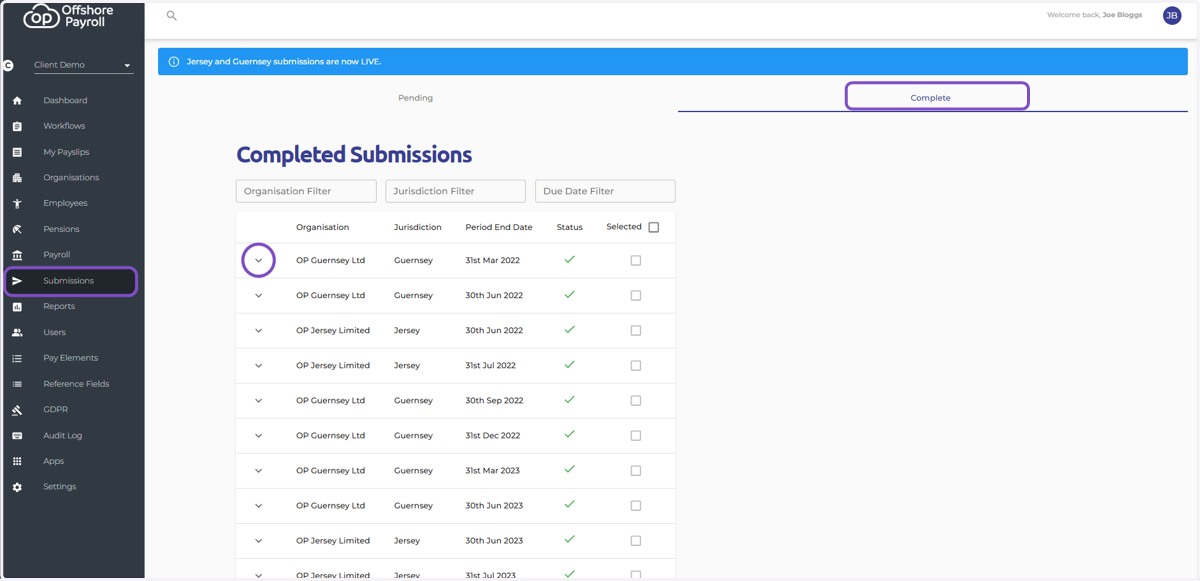This screenshot has height=581, width=1200.
Task: Tick checkbox for Guernsey 30th Sep 2022 row
Action: (x=635, y=401)
